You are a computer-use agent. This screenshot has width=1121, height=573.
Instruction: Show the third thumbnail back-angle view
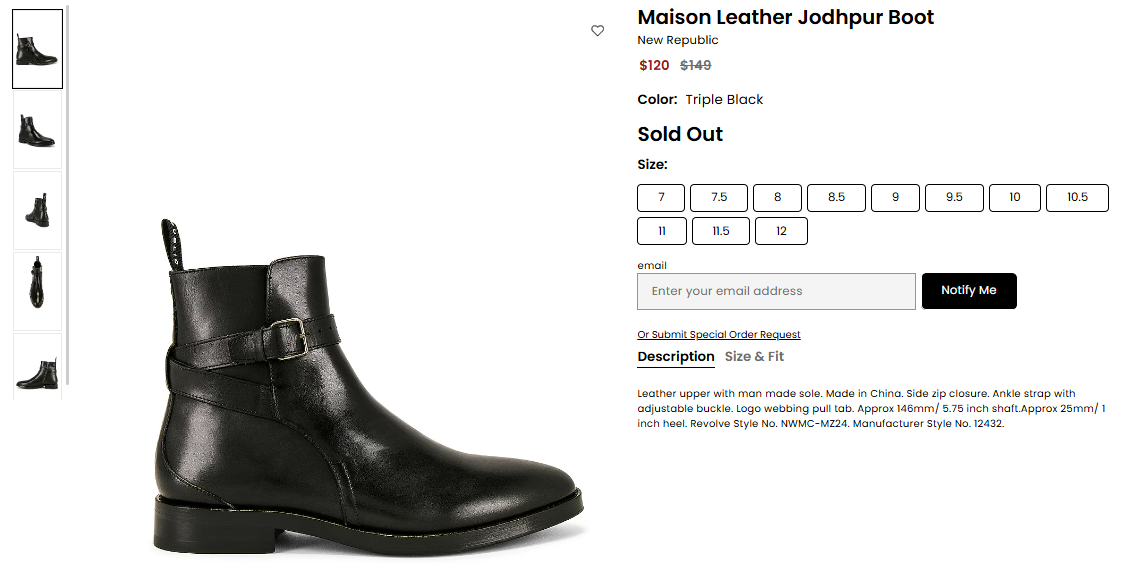point(37,210)
